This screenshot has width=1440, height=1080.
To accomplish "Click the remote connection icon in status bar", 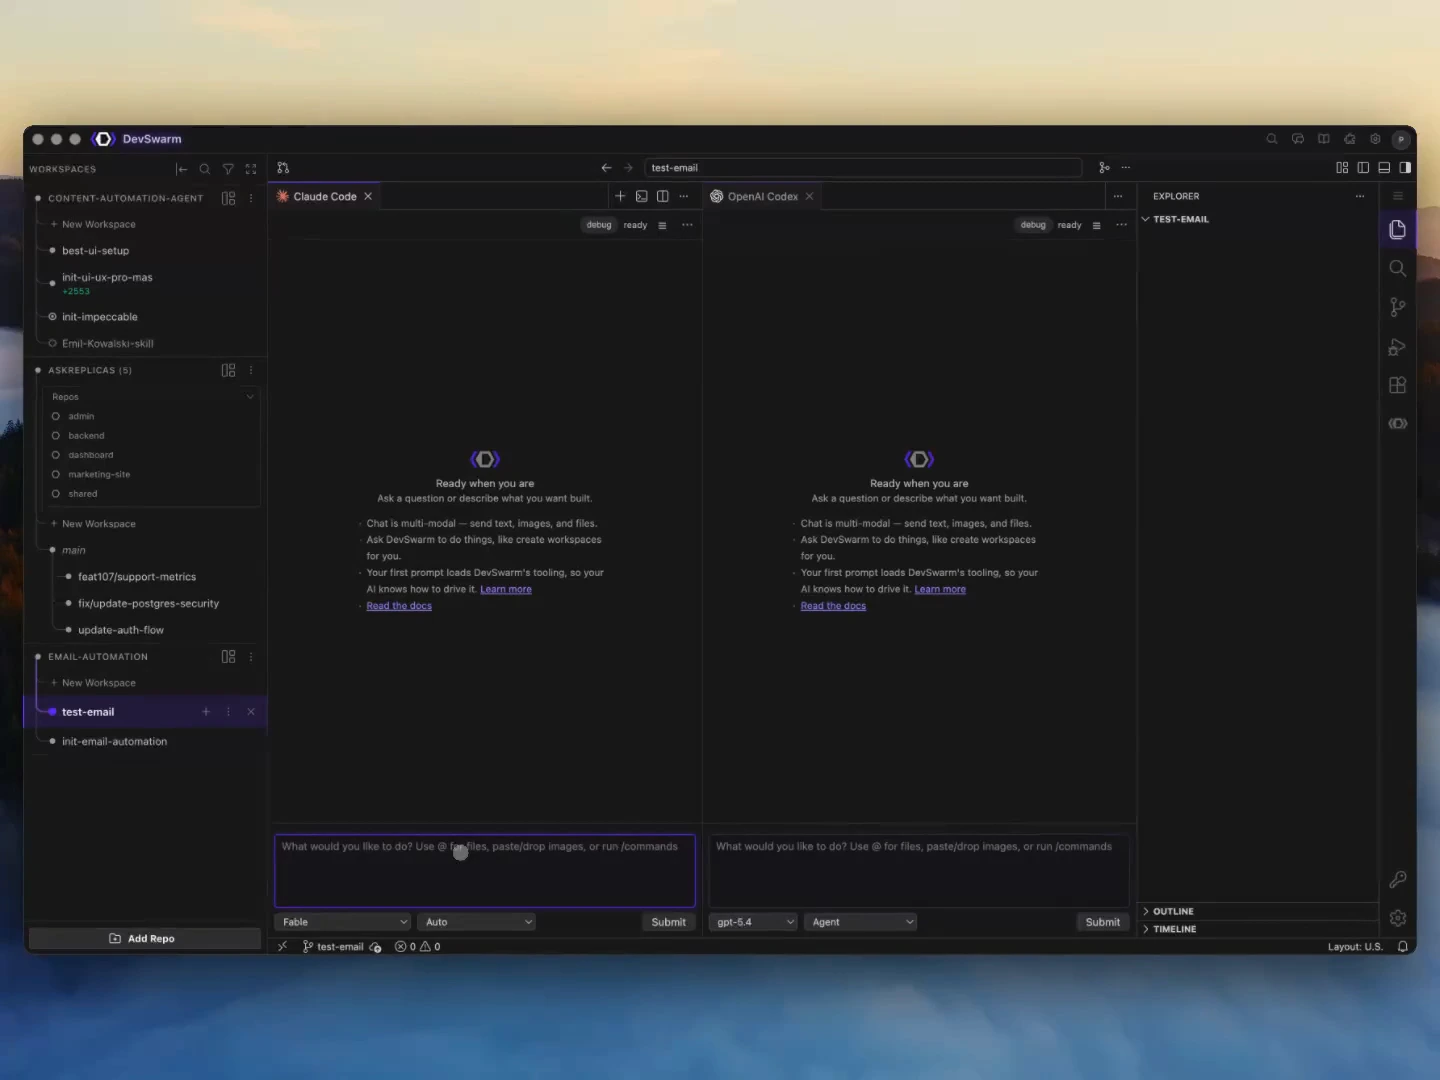I will (x=283, y=946).
